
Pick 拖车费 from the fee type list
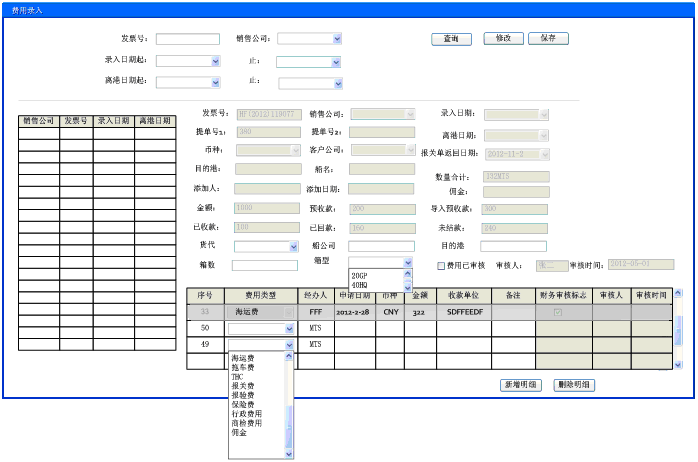click(x=243, y=367)
